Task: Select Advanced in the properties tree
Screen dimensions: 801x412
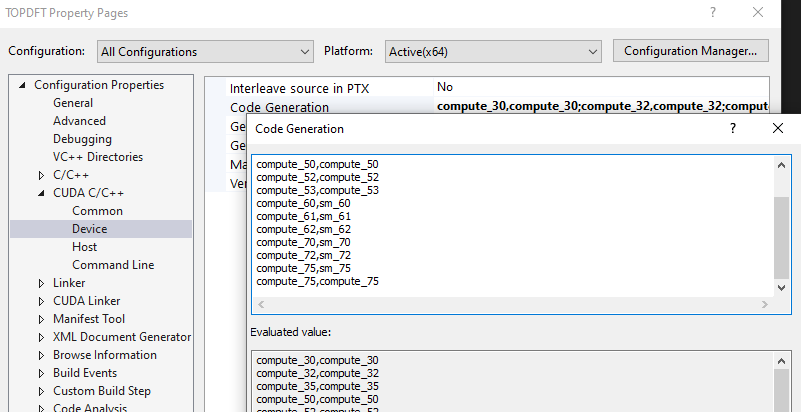Action: coord(79,121)
